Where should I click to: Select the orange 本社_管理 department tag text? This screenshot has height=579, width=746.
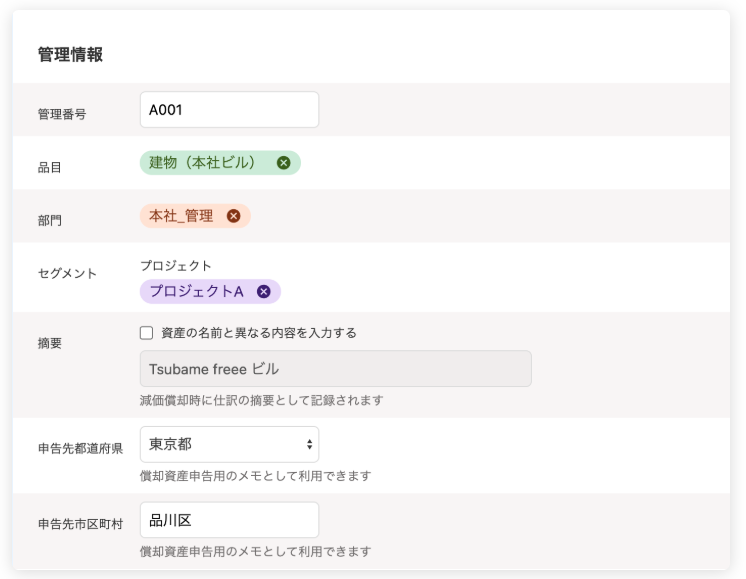(181, 216)
